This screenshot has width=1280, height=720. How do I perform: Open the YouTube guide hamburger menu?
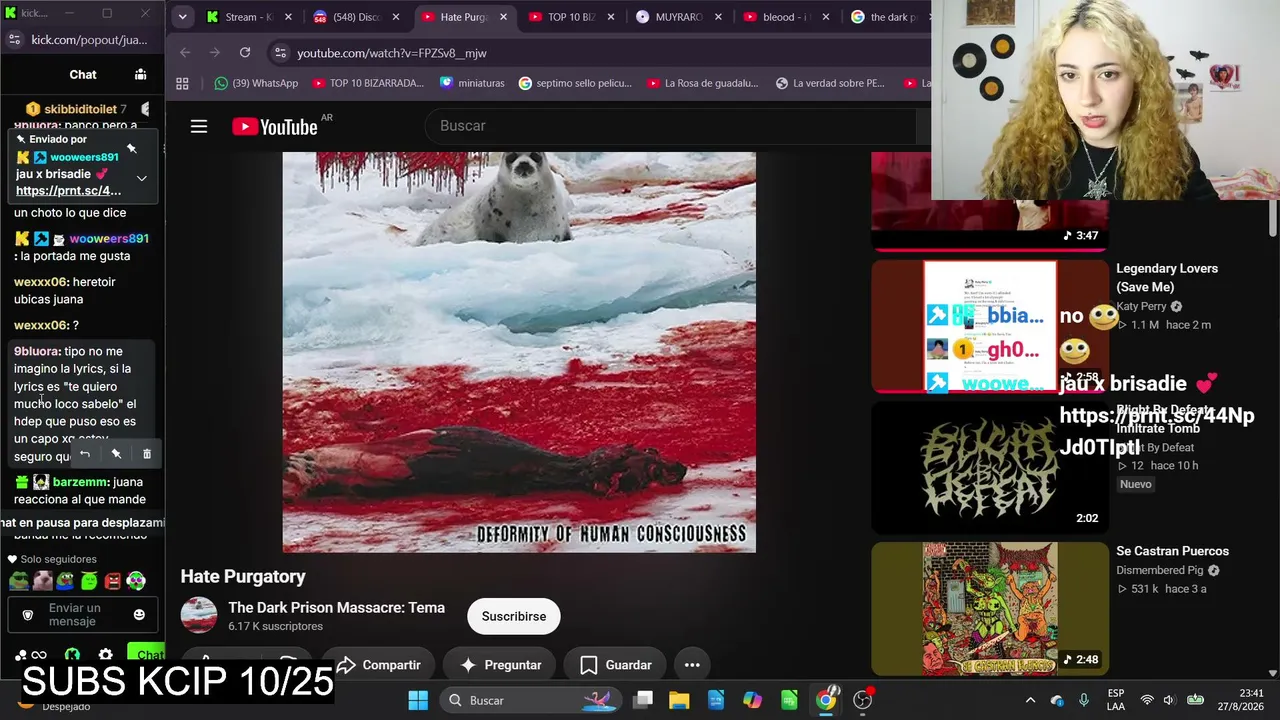coord(199,126)
